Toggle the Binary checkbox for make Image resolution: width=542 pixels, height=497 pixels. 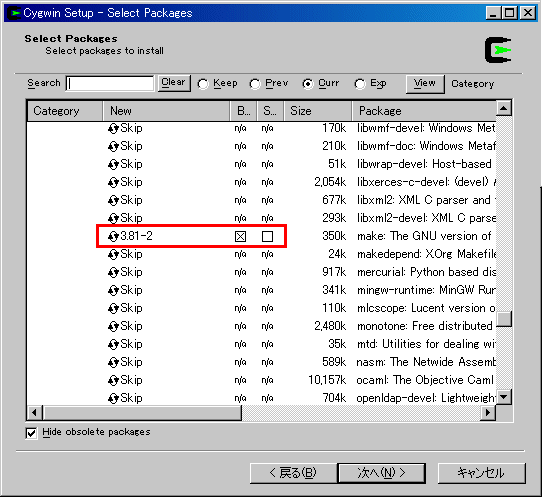pos(240,236)
